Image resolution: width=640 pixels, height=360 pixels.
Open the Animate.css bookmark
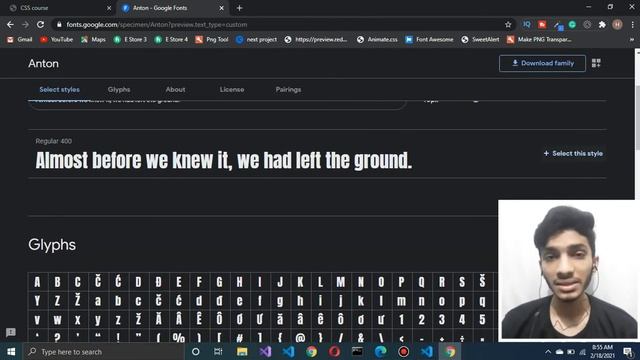[377, 40]
